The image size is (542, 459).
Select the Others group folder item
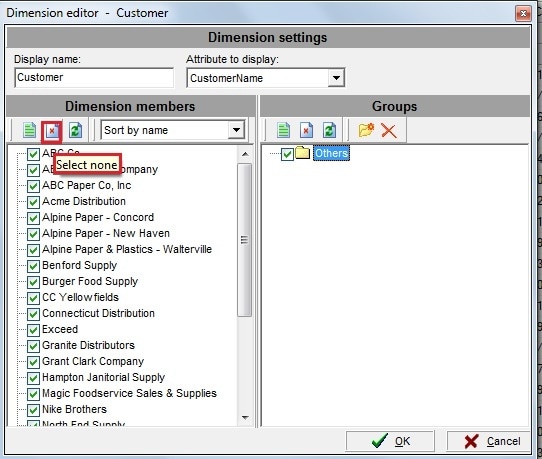point(331,153)
